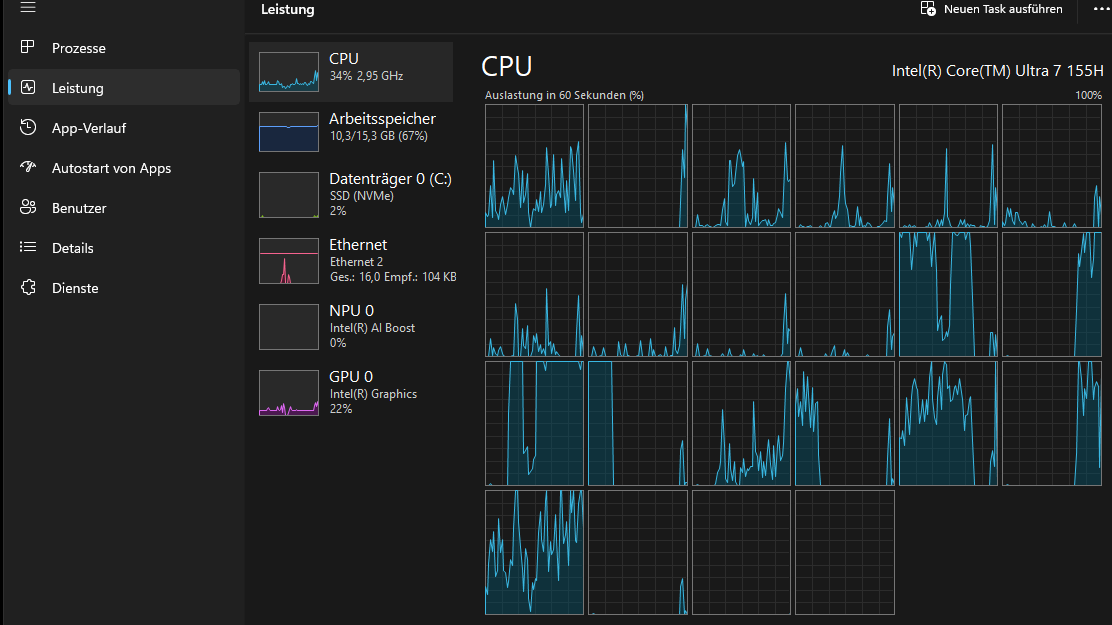Click the GPU 22% usage value
This screenshot has width=1112, height=625.
[x=340, y=409]
